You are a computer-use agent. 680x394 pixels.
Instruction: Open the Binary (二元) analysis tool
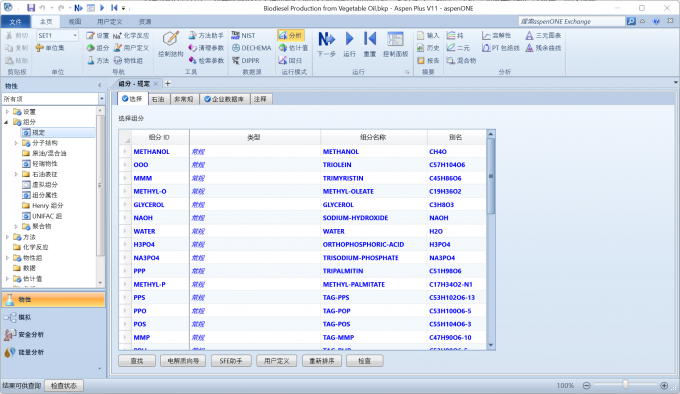click(x=458, y=48)
